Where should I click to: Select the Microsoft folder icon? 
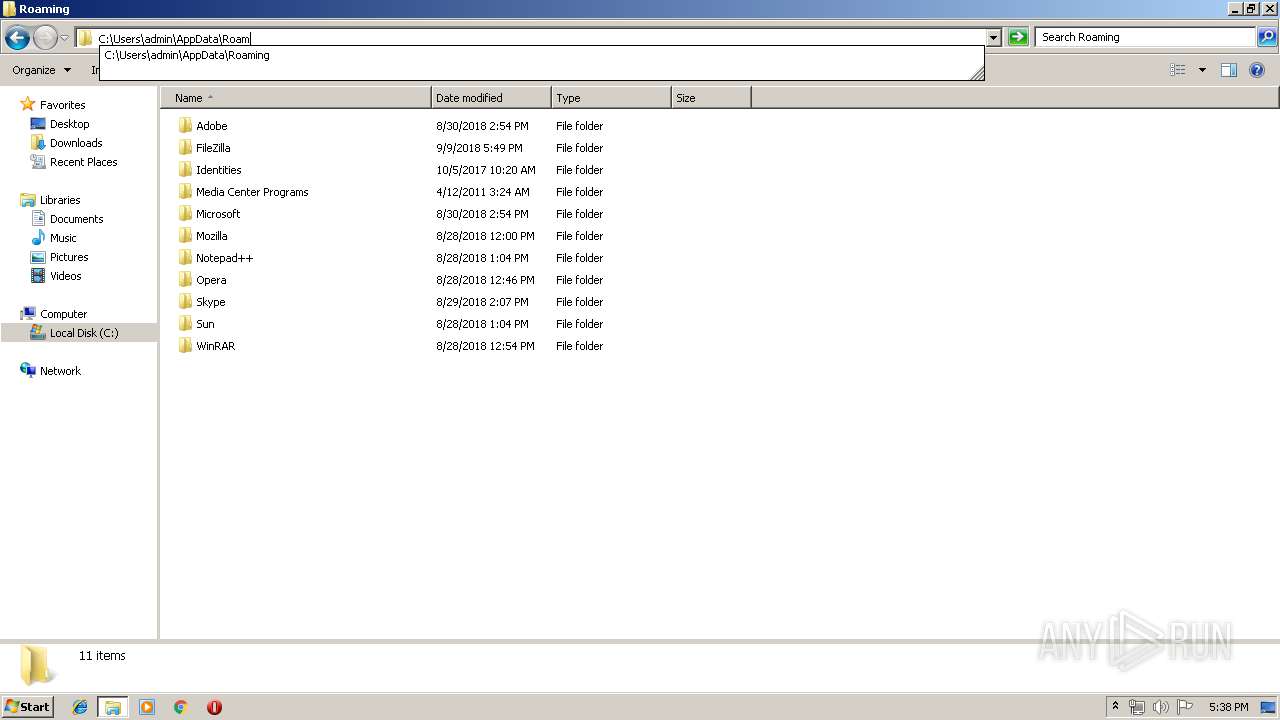tap(185, 214)
